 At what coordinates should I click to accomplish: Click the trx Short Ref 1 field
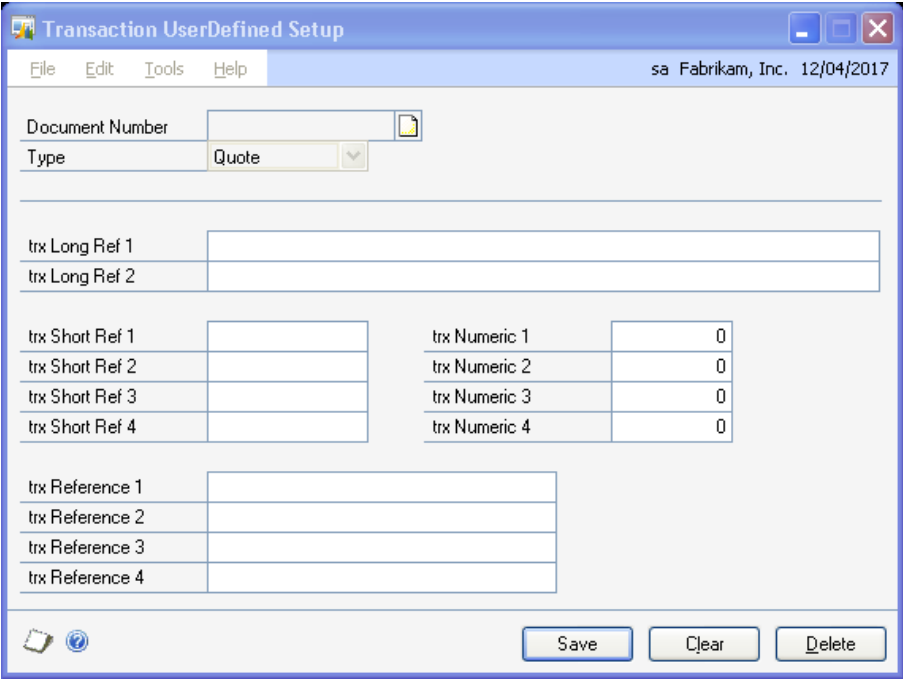tap(288, 336)
